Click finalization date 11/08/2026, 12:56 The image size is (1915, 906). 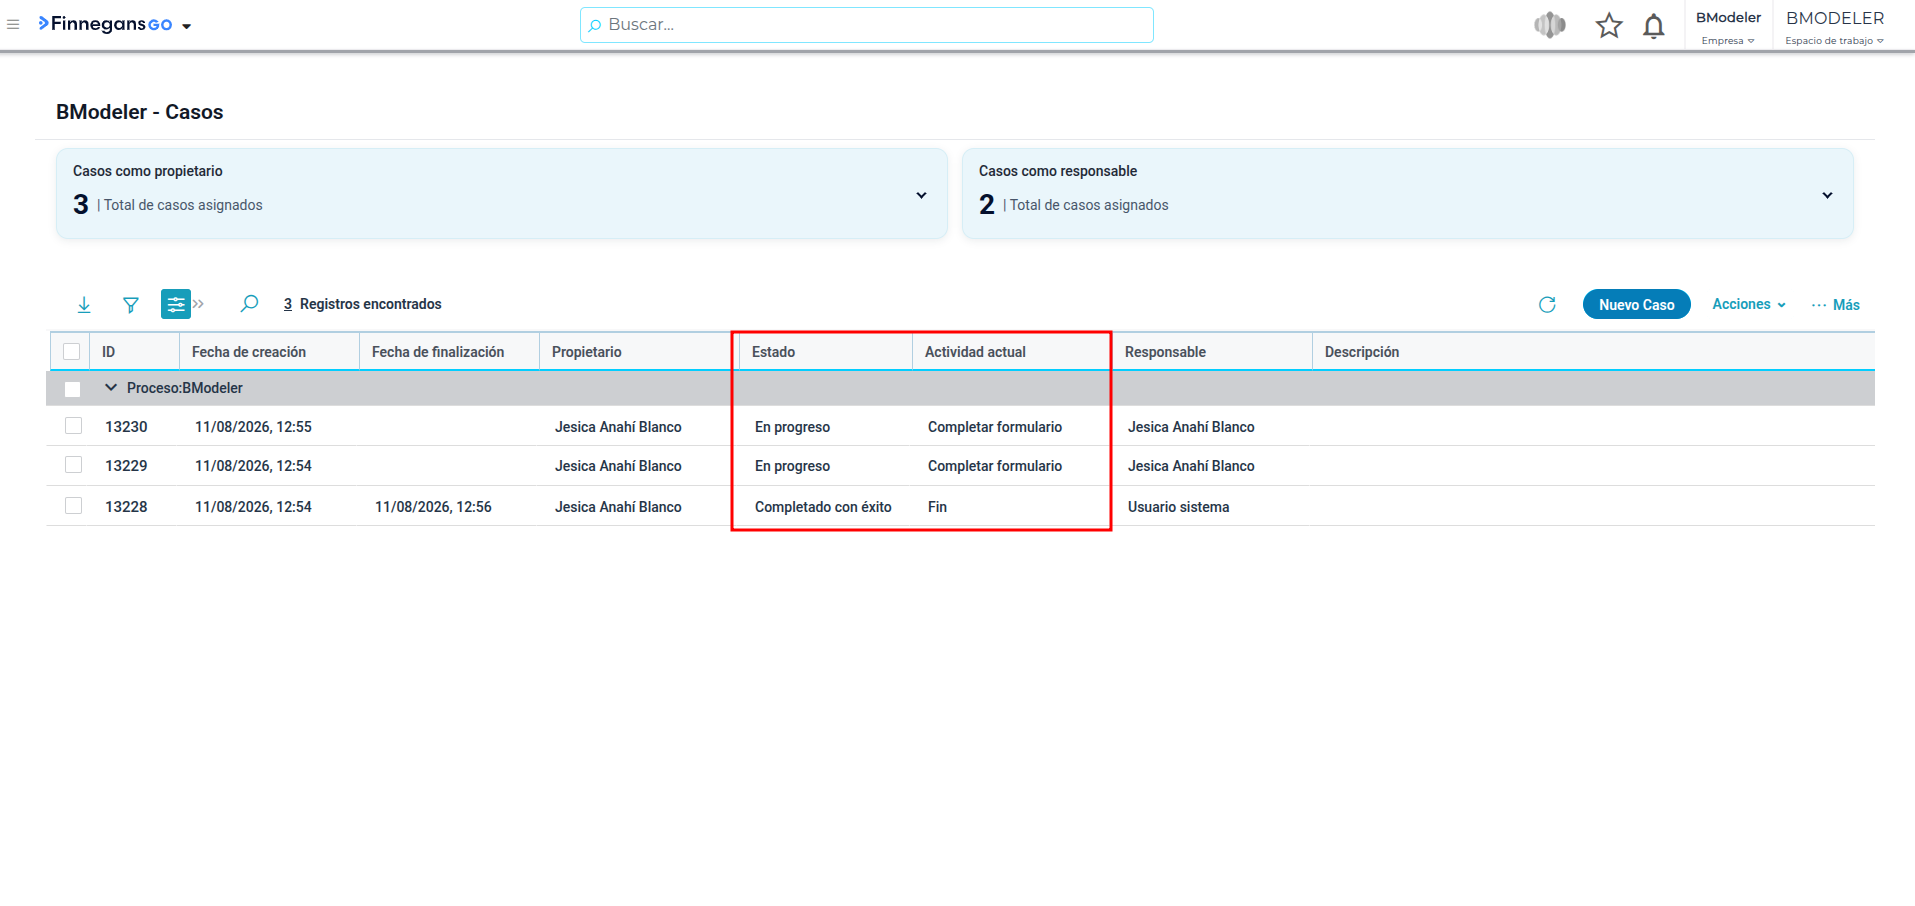(433, 507)
